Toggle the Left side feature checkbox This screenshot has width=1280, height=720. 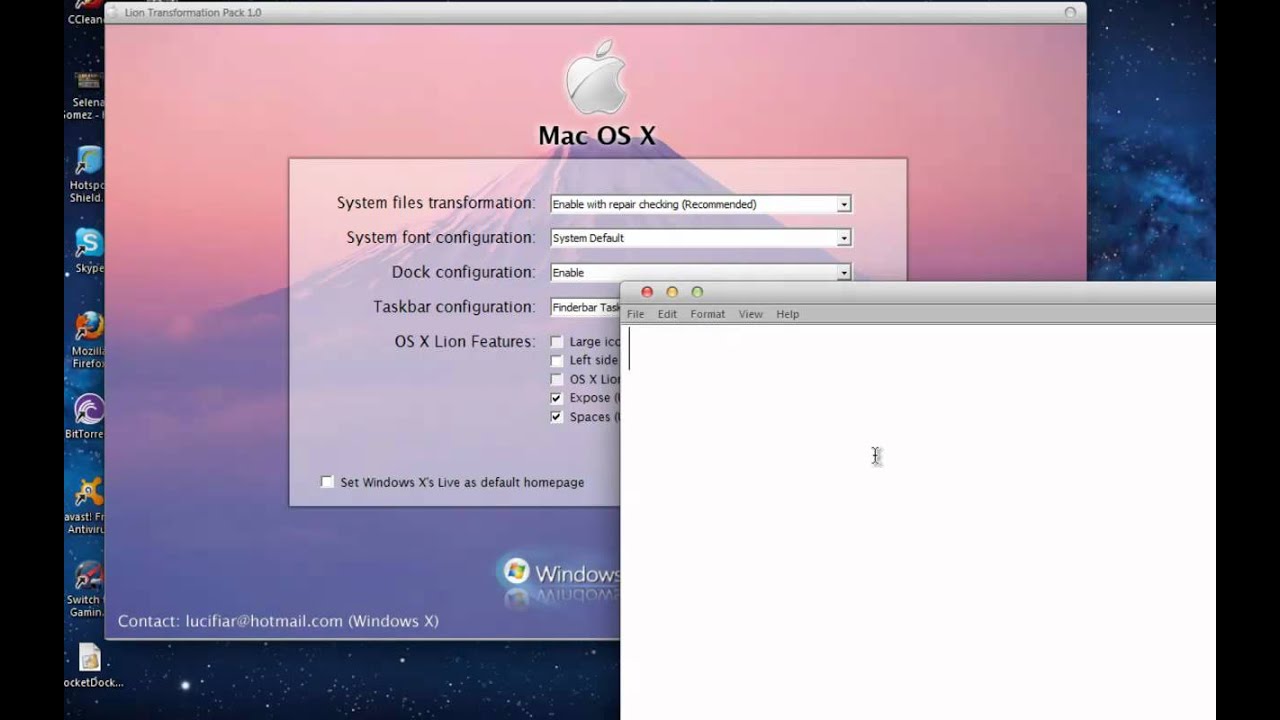tap(557, 360)
